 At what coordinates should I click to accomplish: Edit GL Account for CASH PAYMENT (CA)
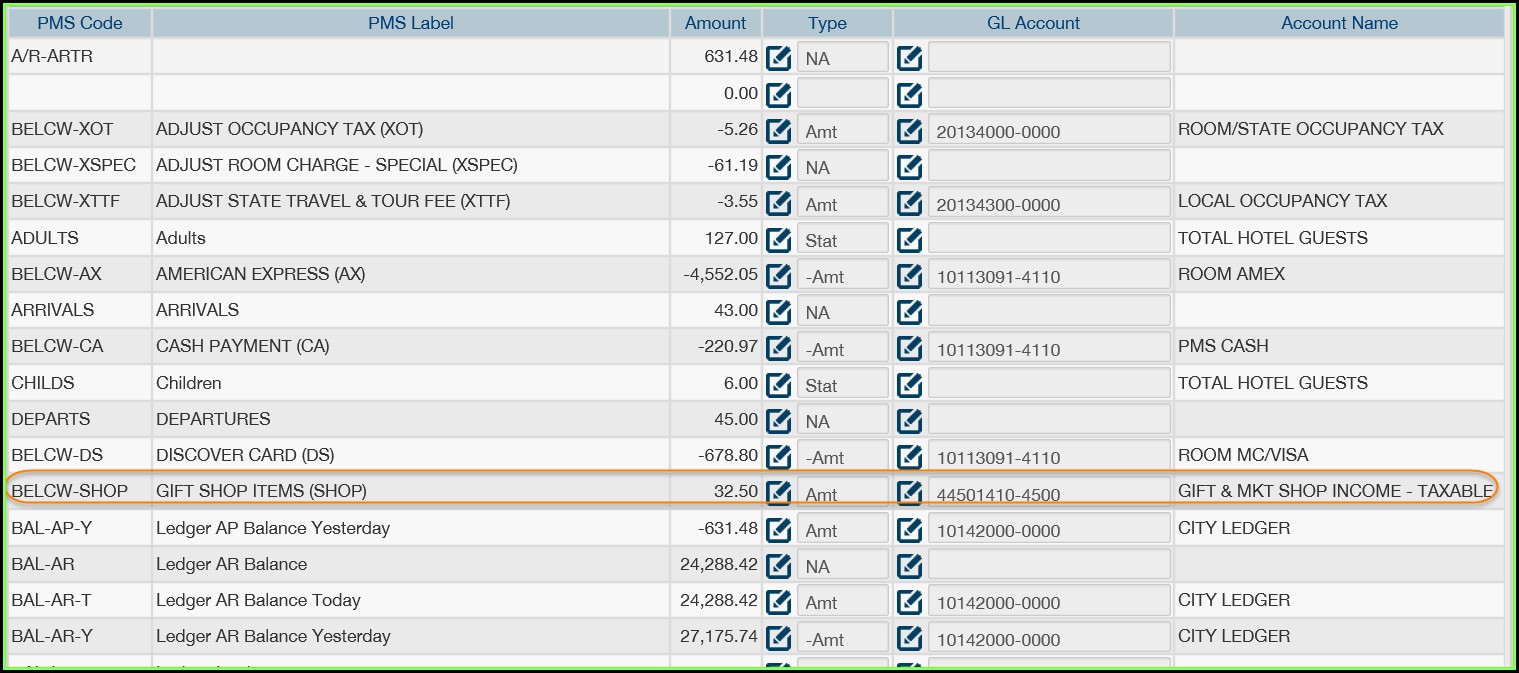909,348
